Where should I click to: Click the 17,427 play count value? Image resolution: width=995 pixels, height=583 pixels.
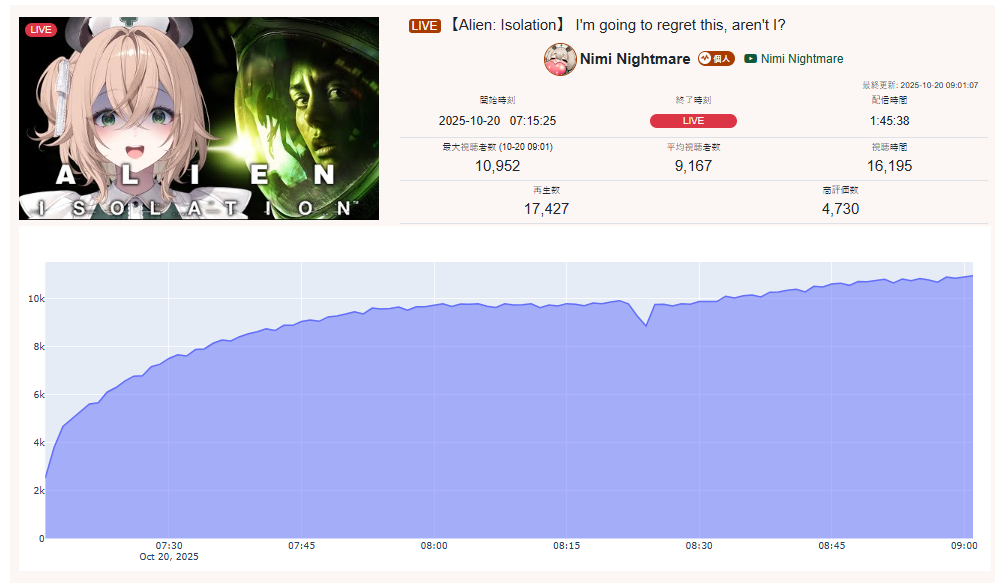click(x=546, y=209)
